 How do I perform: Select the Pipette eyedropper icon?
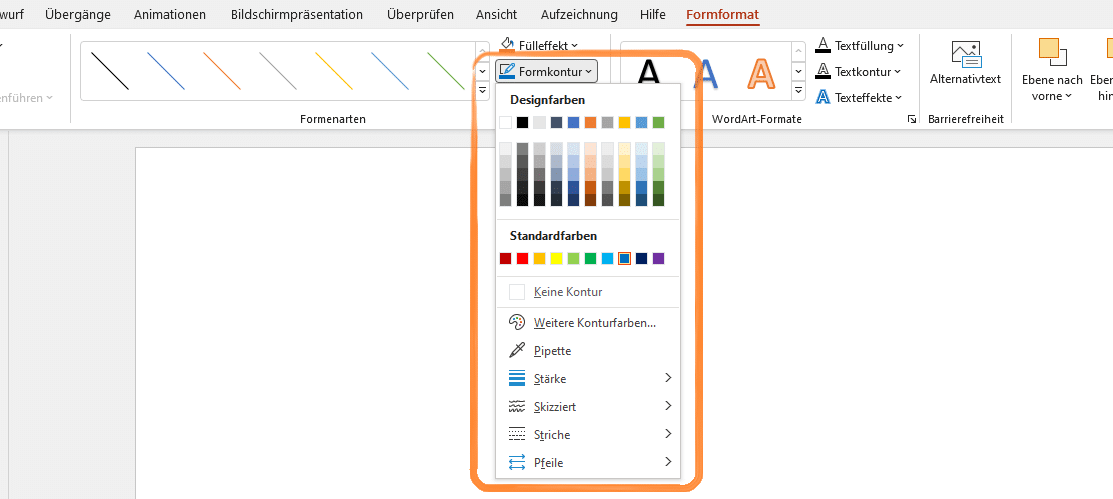point(517,350)
